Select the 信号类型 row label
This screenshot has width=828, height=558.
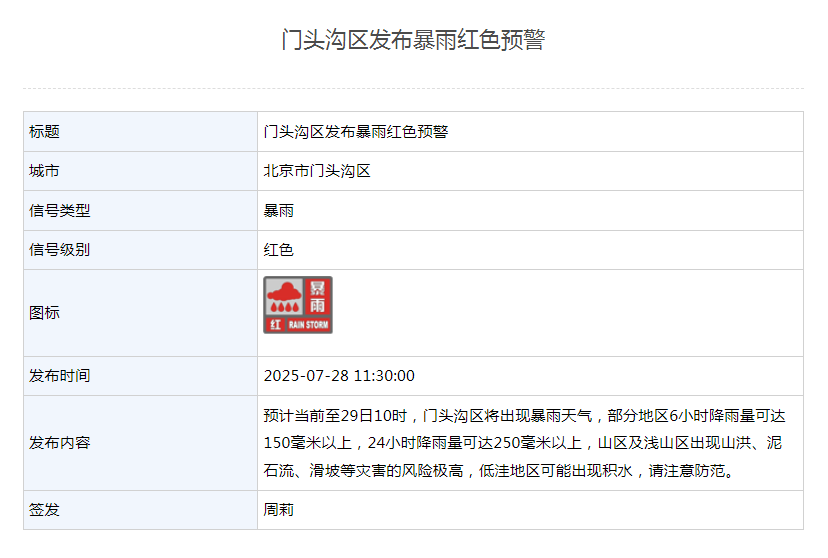pos(60,210)
